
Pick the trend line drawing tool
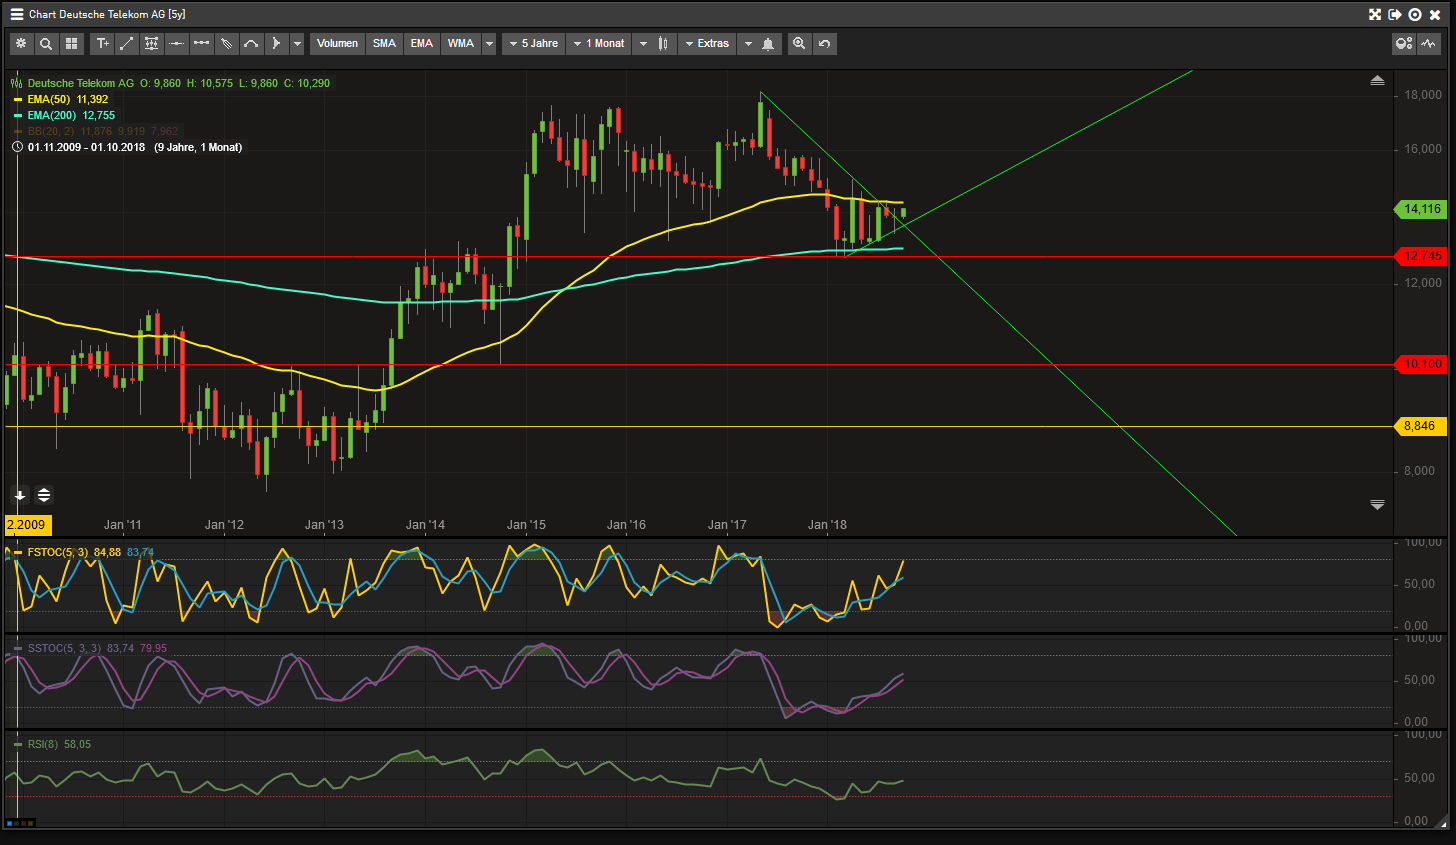coord(127,44)
